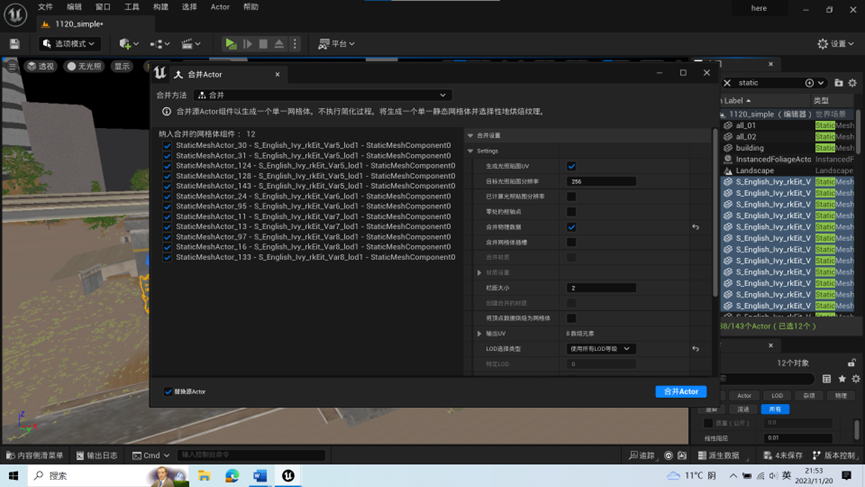Open the 平台 platforms menu
The image size is (865, 487).
tap(336, 44)
